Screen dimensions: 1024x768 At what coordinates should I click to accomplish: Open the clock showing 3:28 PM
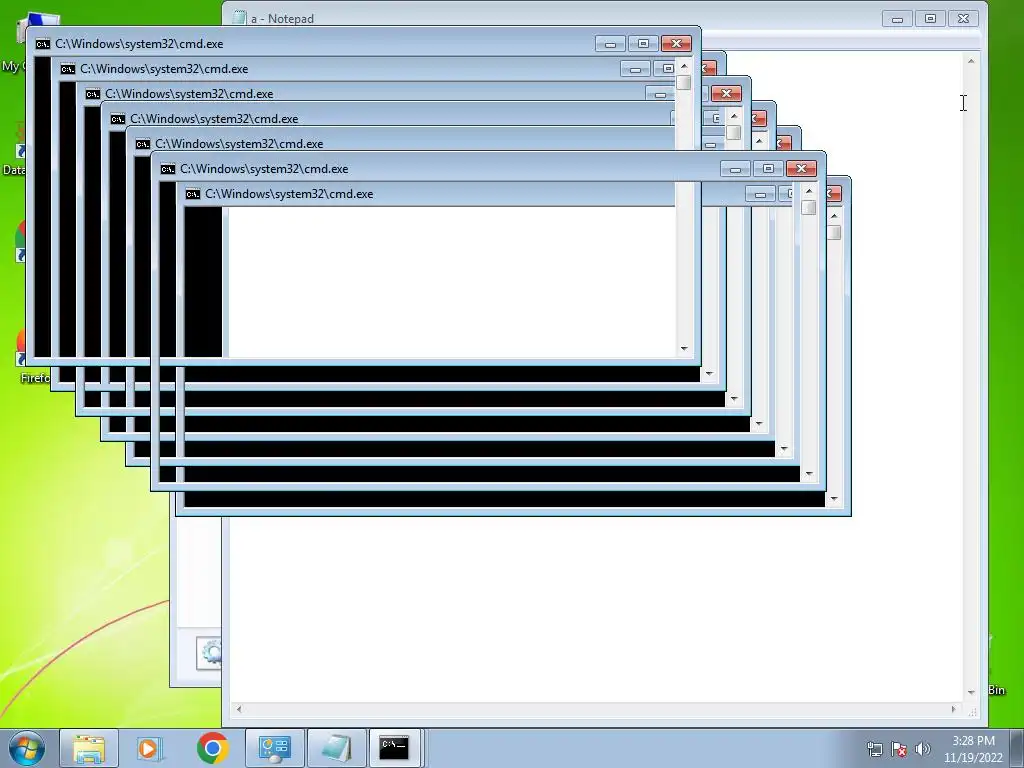point(973,749)
